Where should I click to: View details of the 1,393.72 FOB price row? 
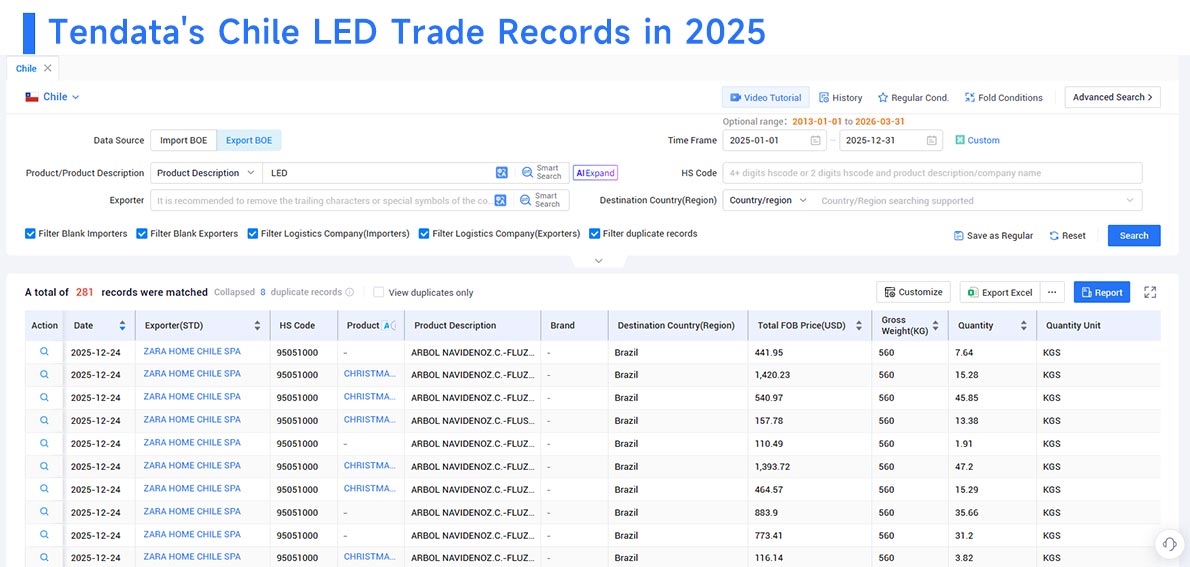coord(44,466)
